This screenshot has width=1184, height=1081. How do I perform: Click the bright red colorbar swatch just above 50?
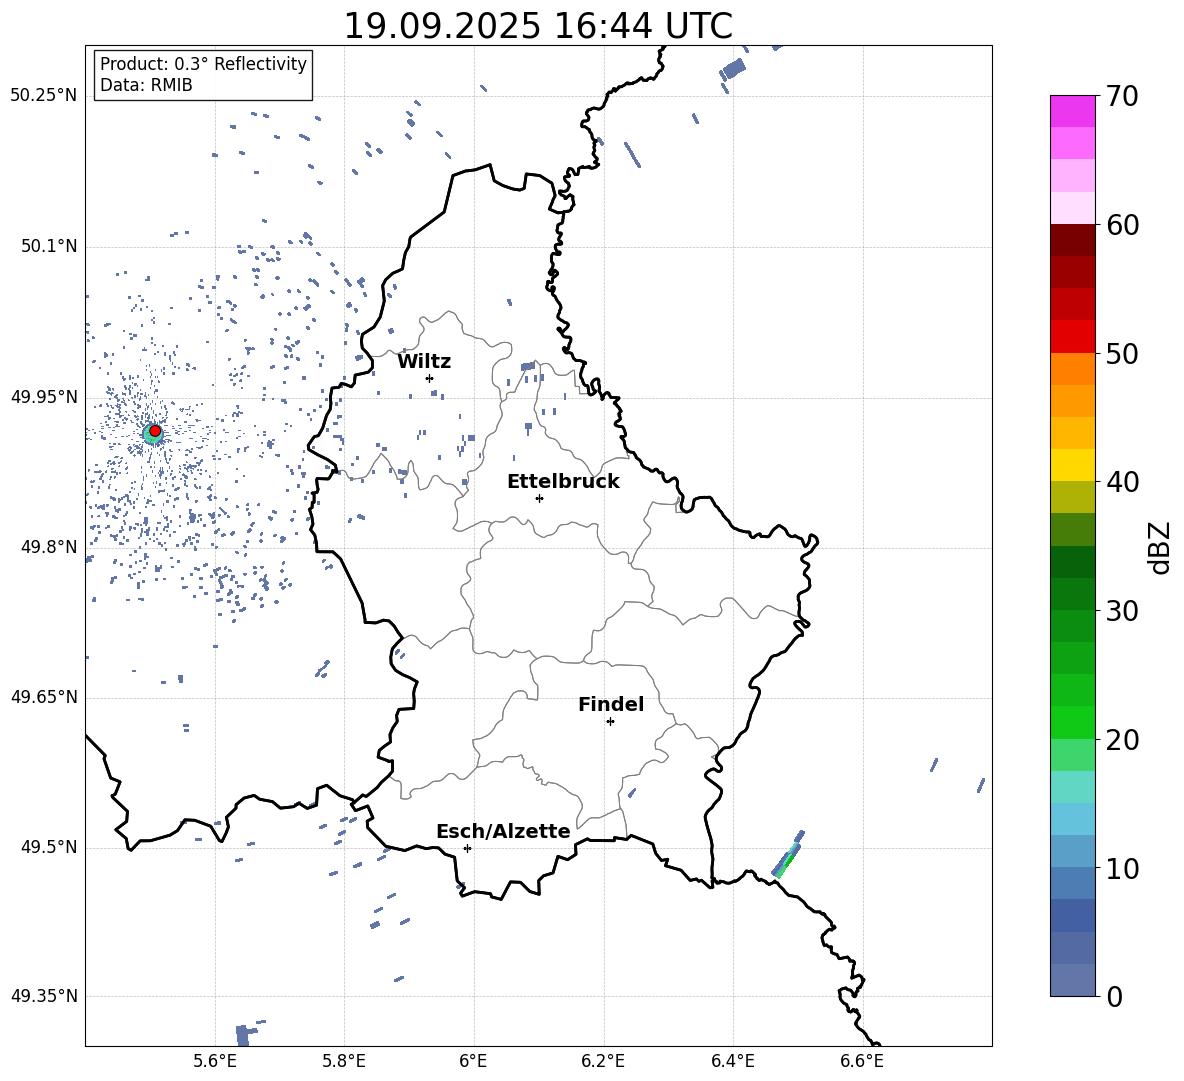1072,337
